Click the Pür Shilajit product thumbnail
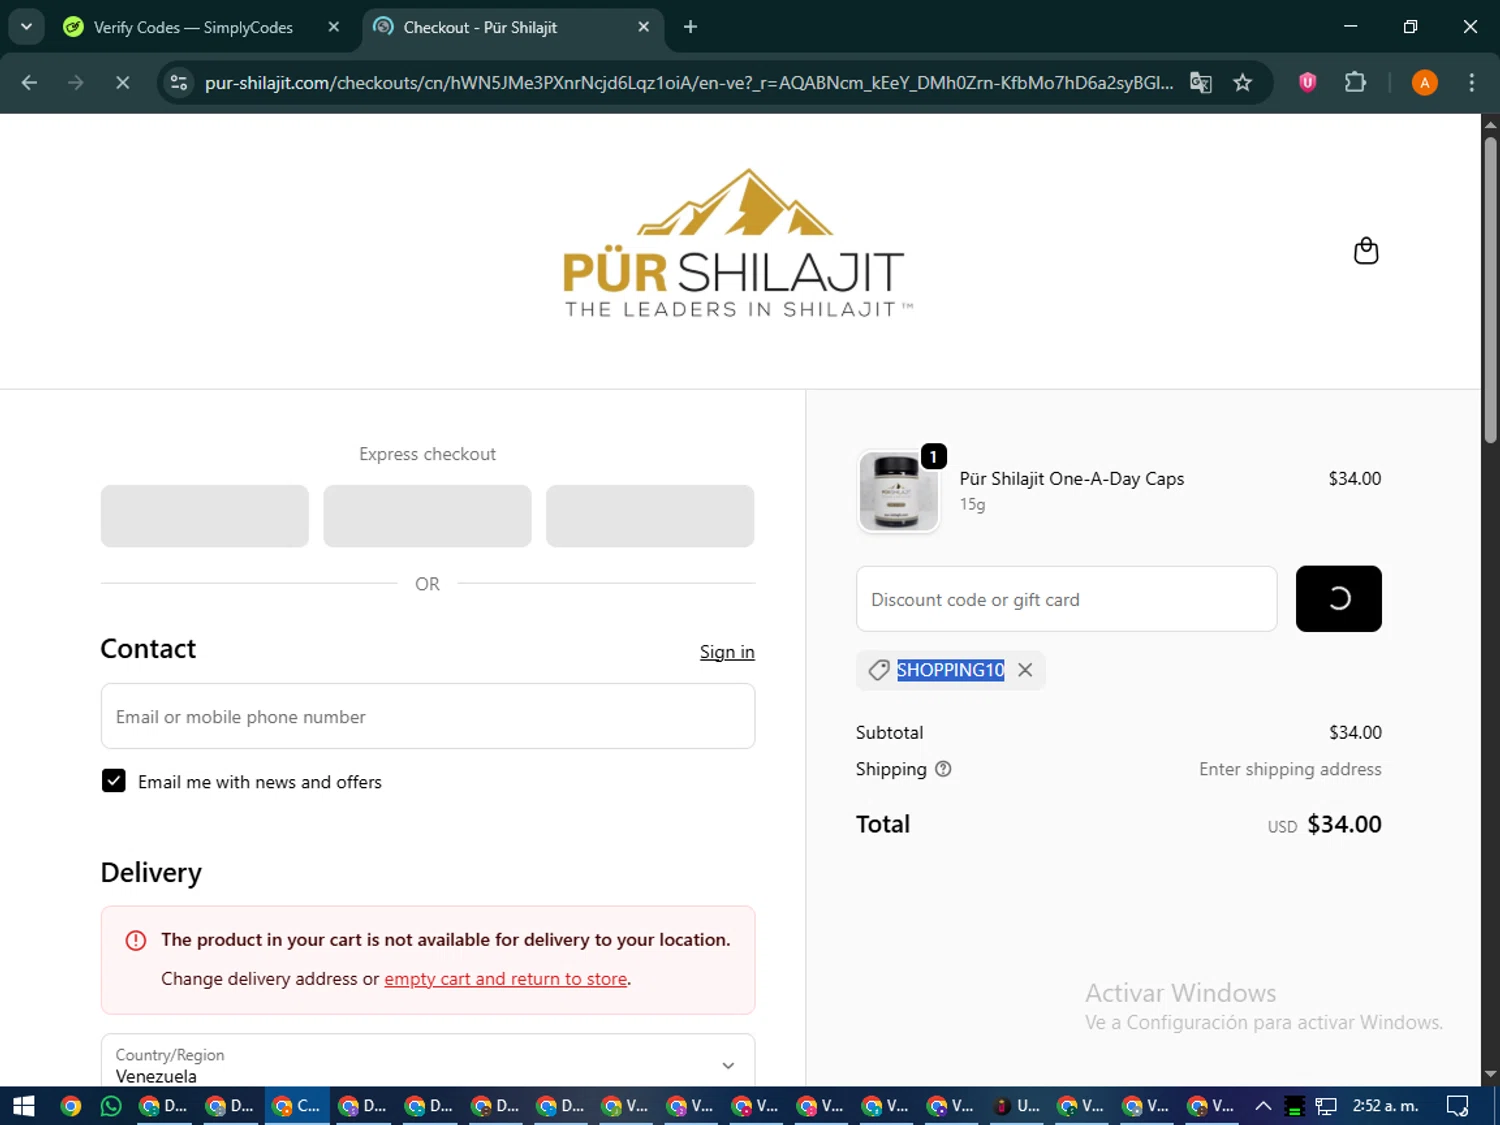Screen dimensions: 1500x1125 click(x=898, y=491)
